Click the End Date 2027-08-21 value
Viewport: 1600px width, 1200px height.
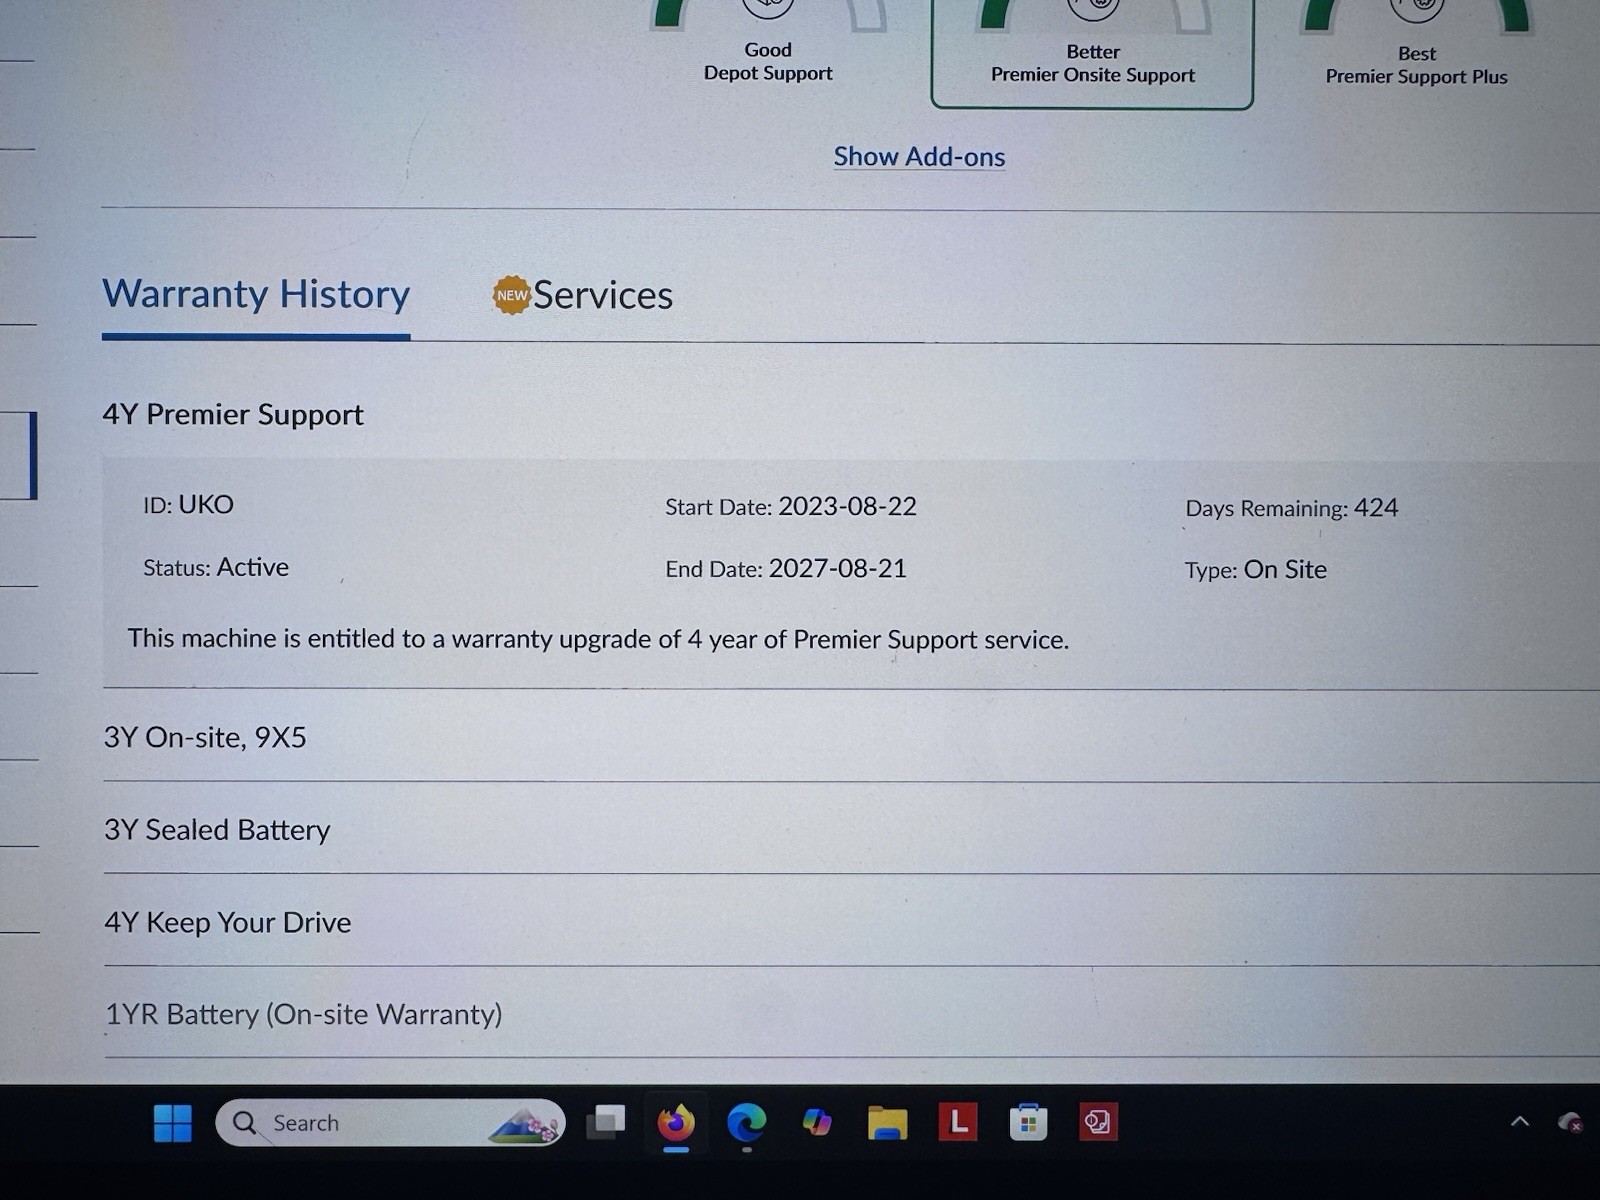(837, 568)
